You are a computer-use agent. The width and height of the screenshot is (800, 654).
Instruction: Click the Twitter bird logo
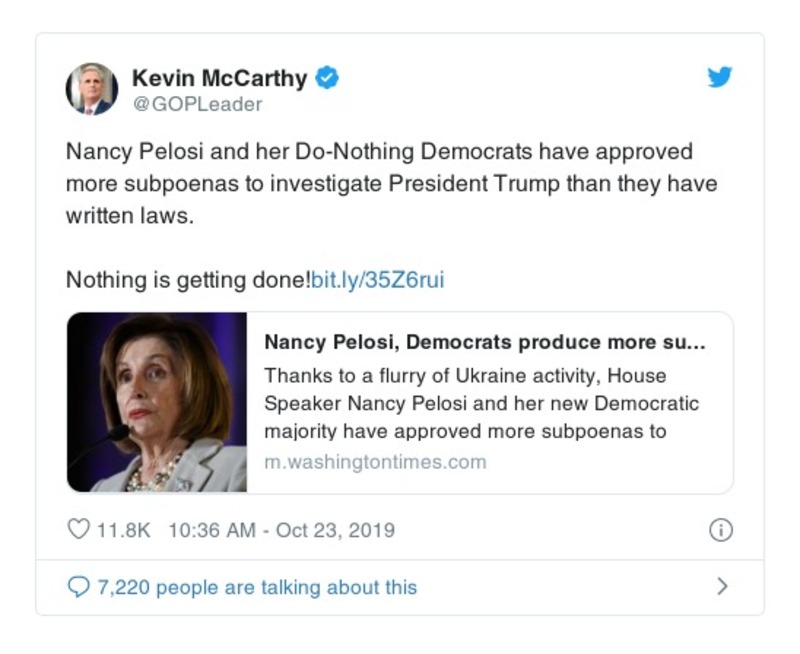pyautogui.click(x=720, y=78)
